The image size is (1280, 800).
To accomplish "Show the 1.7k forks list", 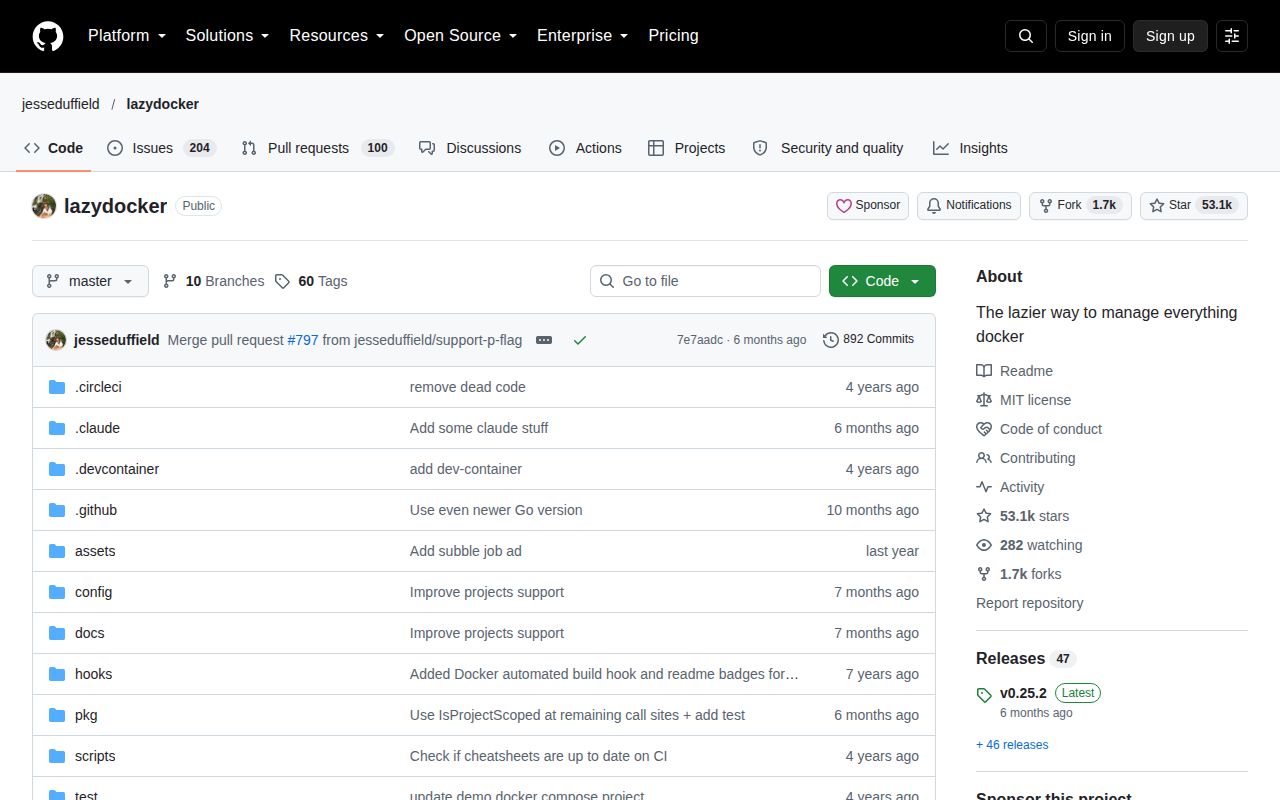I will click(1019, 574).
